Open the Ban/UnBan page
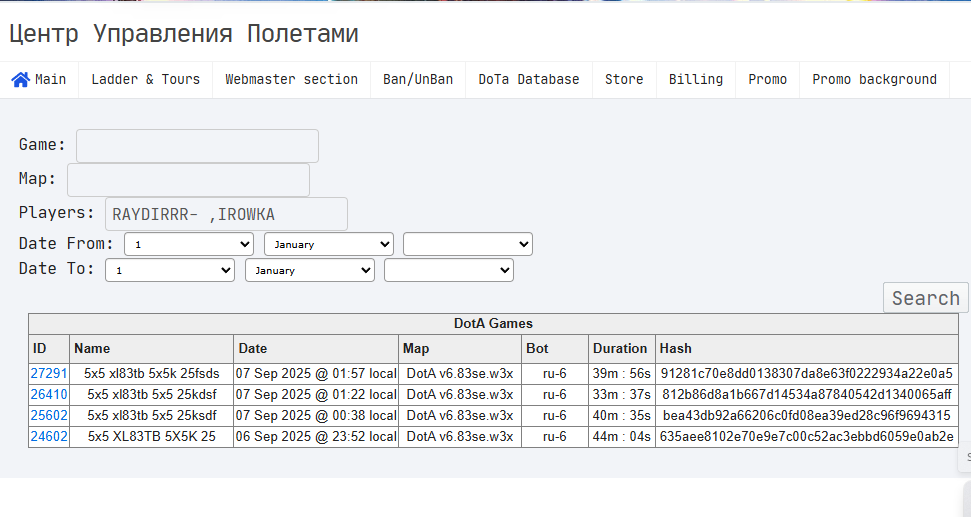971x517 pixels. tap(418, 80)
